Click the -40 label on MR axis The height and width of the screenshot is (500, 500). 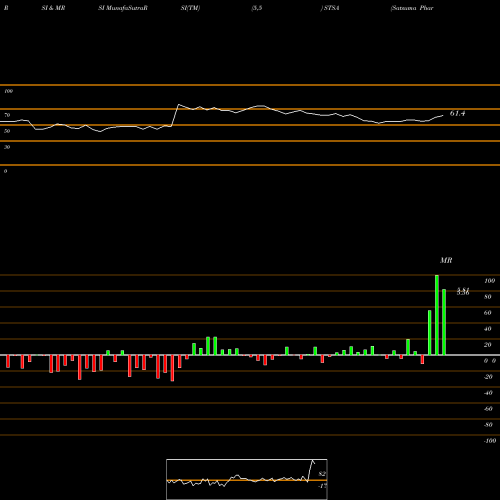[488, 393]
